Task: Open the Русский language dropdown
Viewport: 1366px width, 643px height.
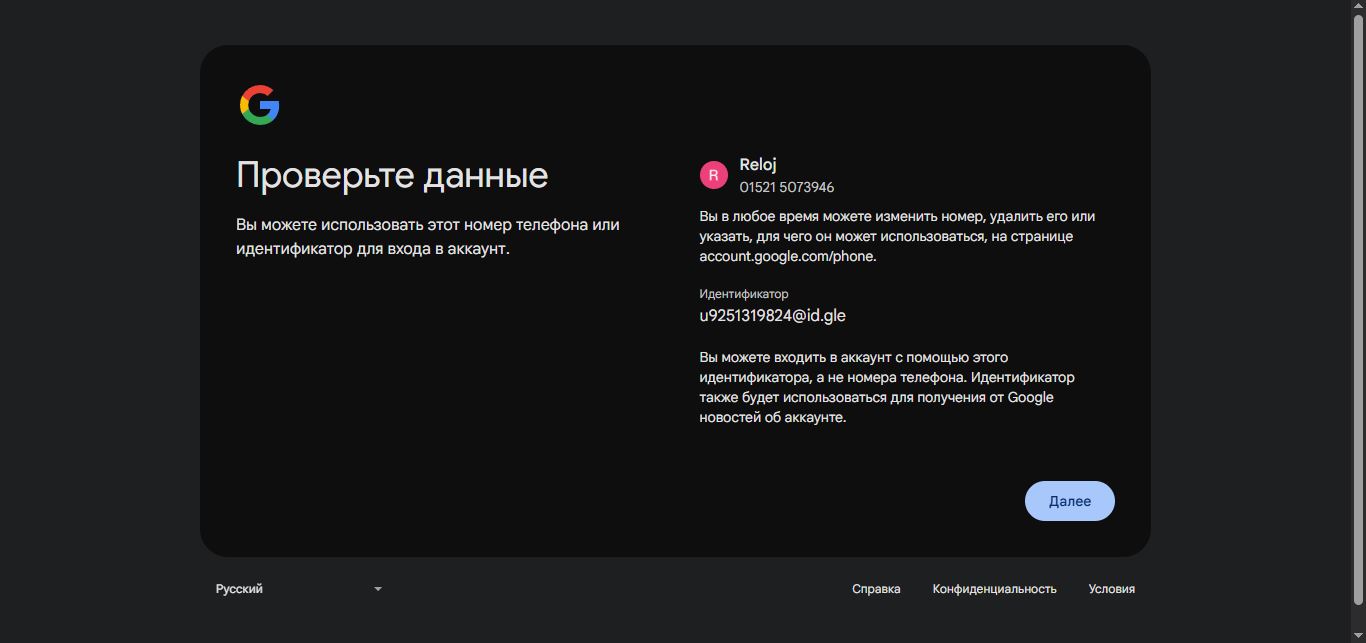Action: (298, 589)
